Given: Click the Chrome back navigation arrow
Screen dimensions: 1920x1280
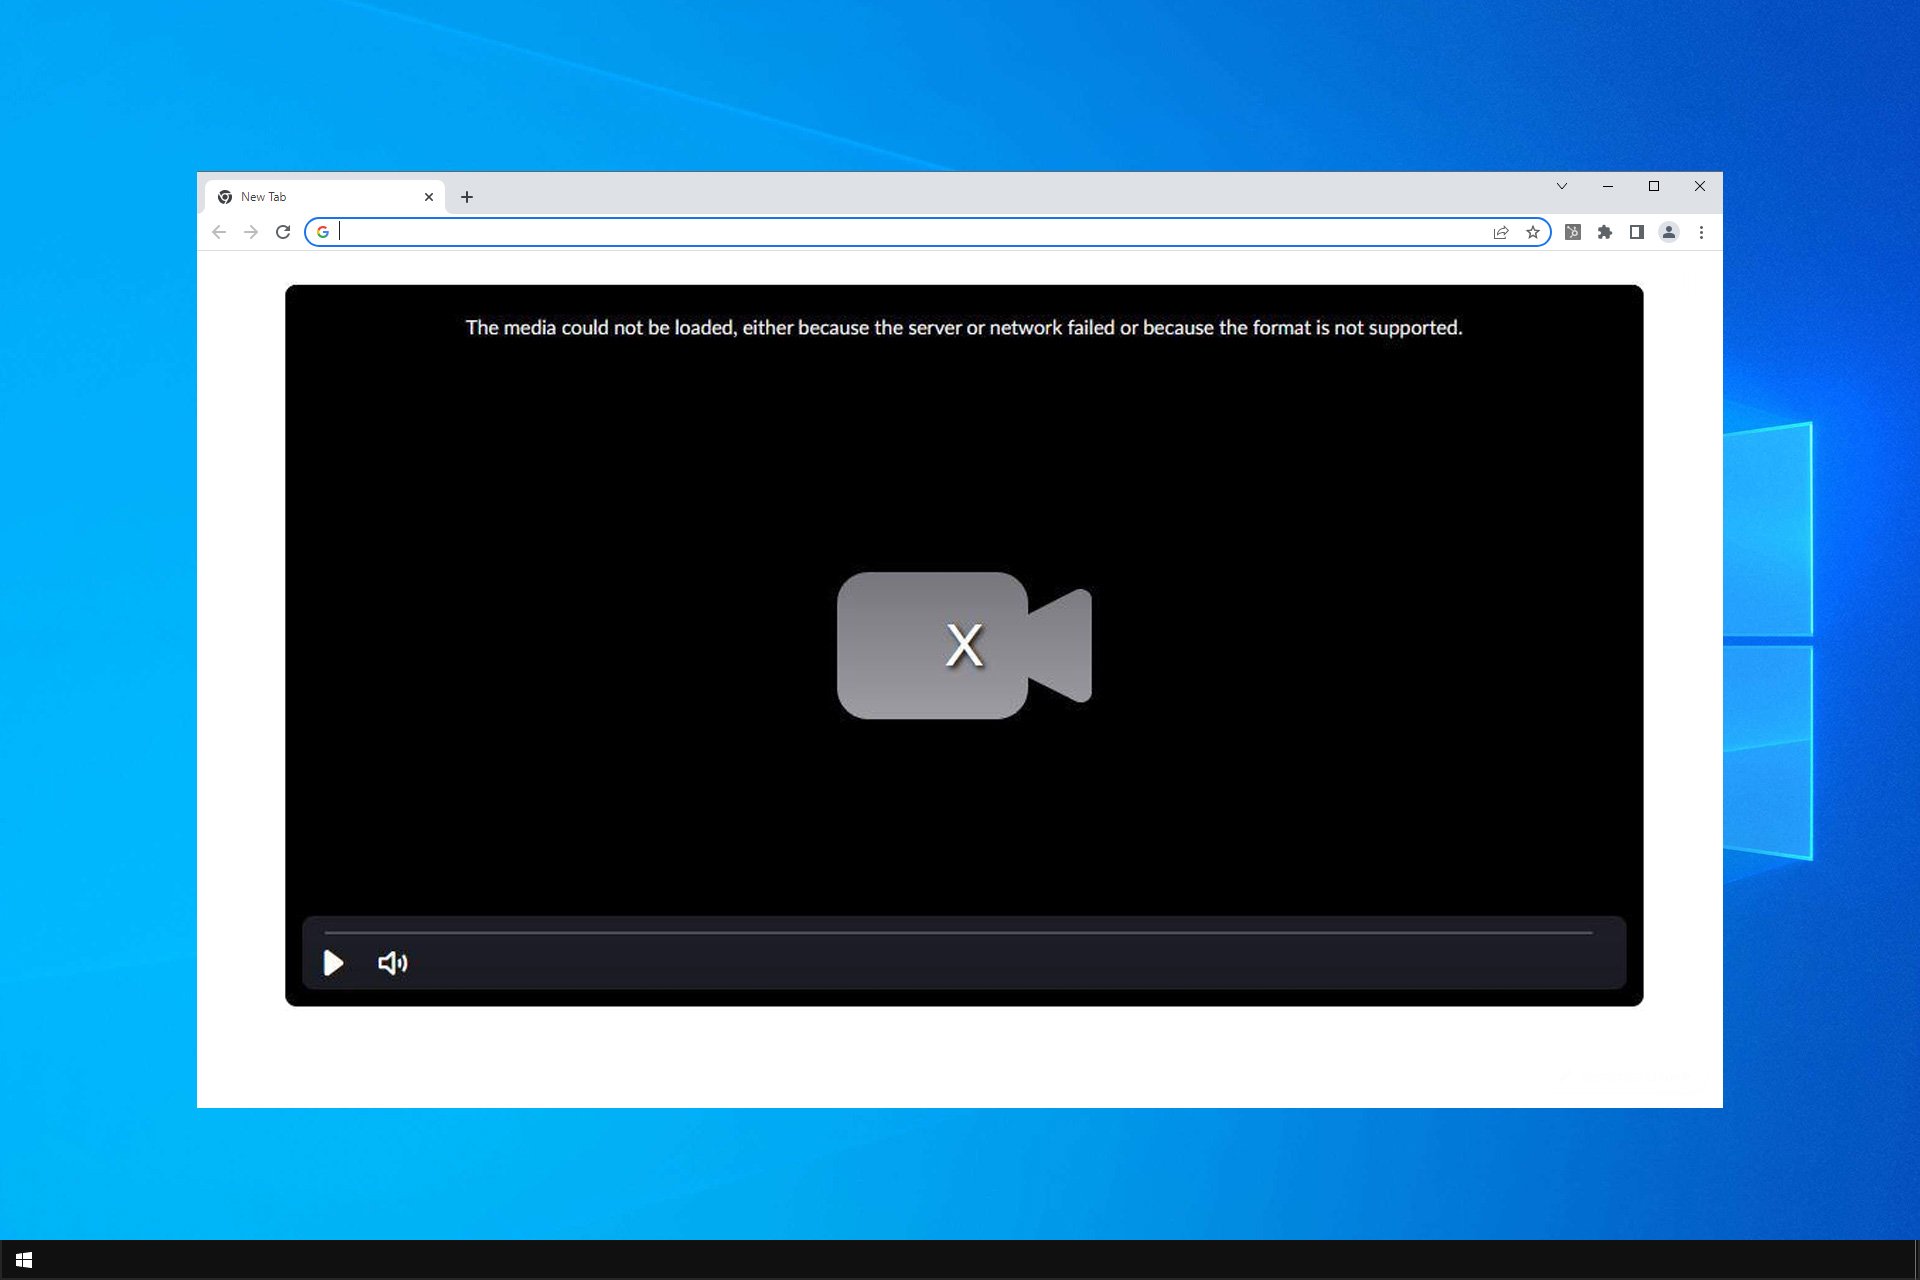Looking at the screenshot, I should tap(221, 231).
